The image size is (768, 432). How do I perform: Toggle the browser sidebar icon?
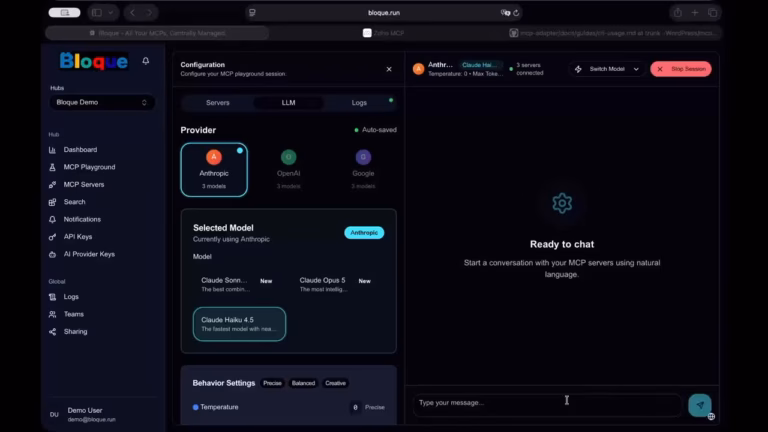click(96, 13)
